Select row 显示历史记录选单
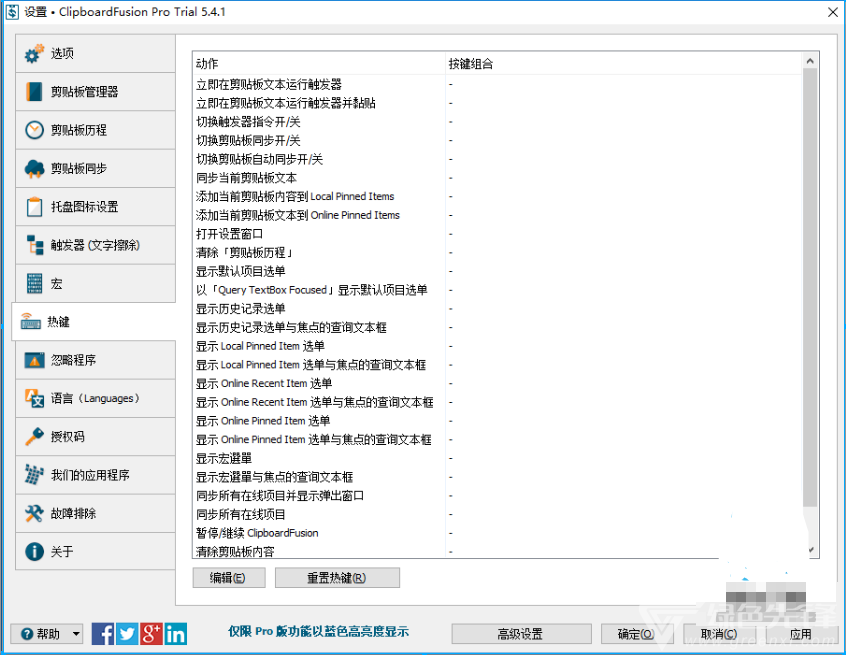The width and height of the screenshot is (846, 655). [497, 309]
